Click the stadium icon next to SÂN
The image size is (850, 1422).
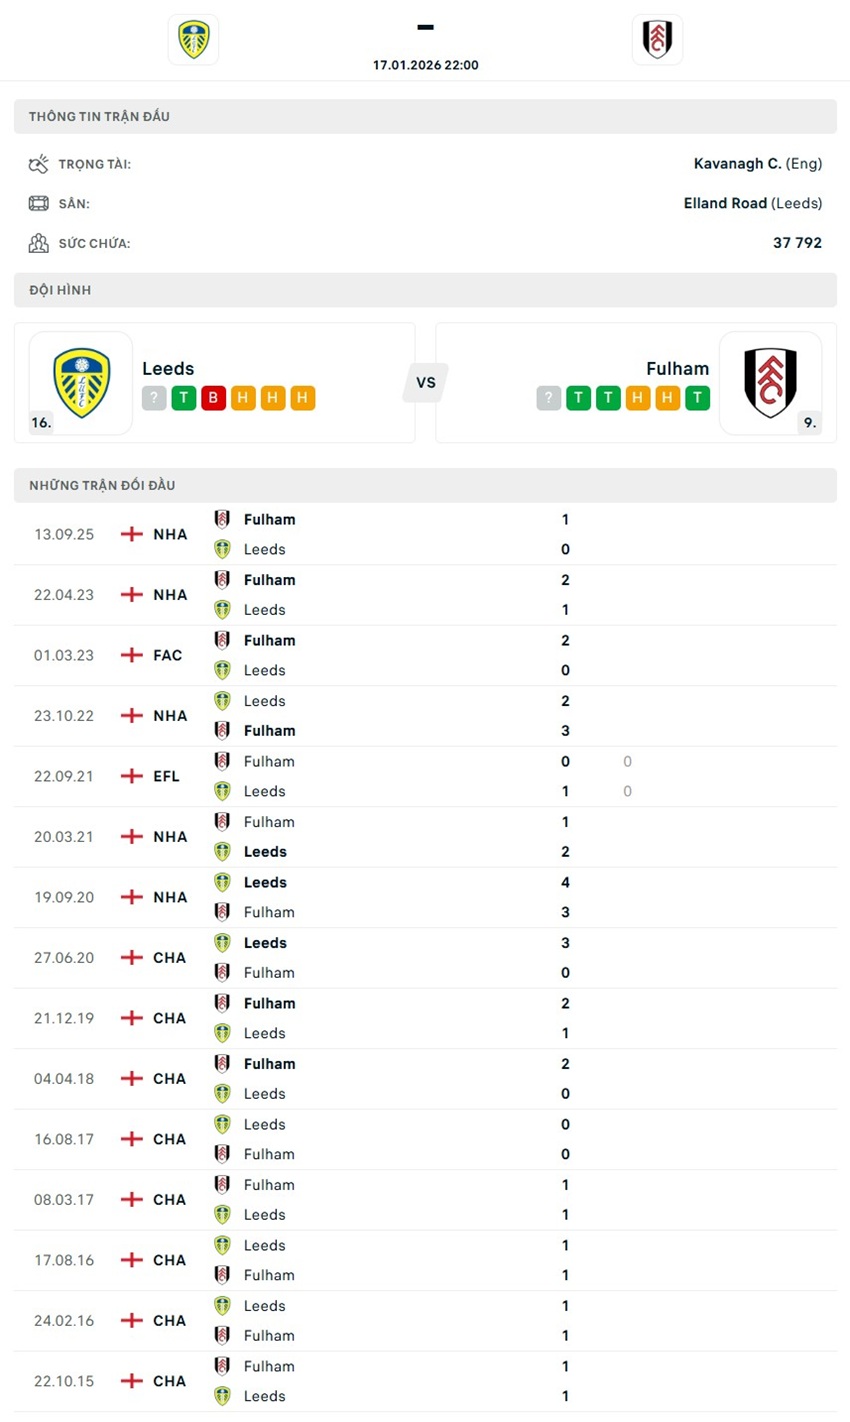point(40,203)
